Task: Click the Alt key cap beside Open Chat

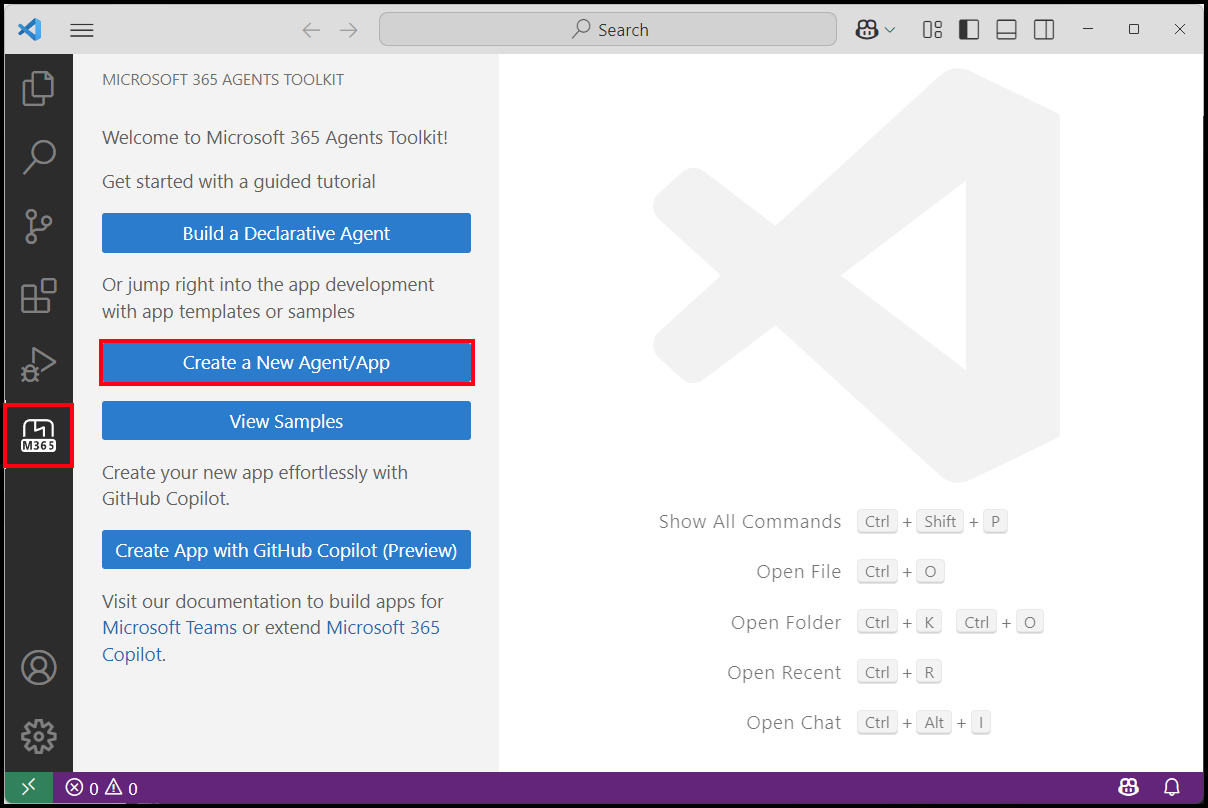Action: 935,722
